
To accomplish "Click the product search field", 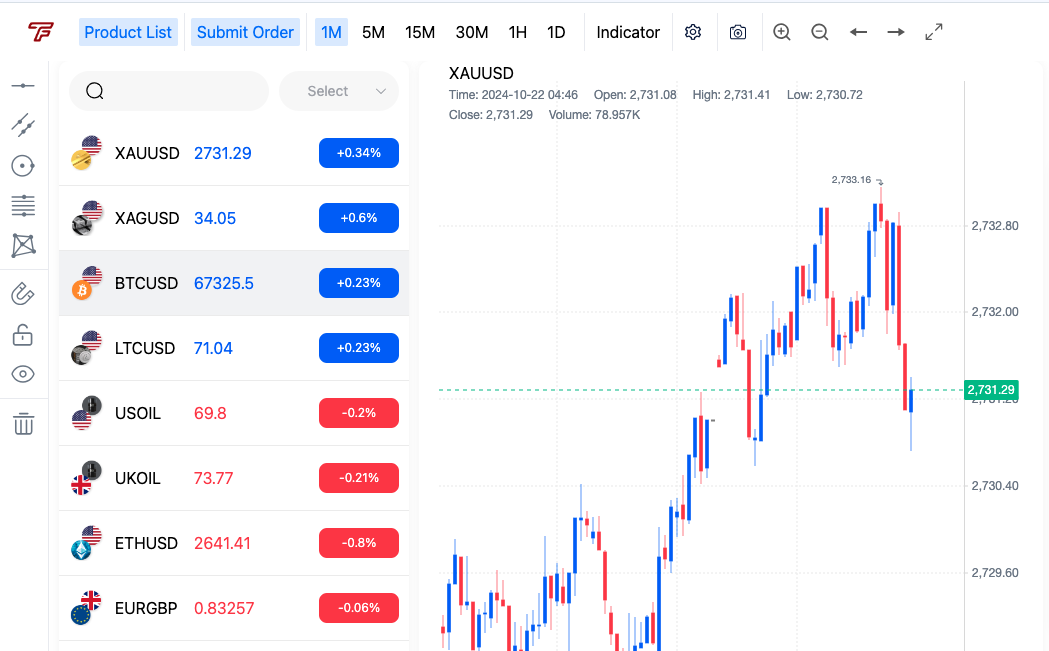I will (170, 91).
